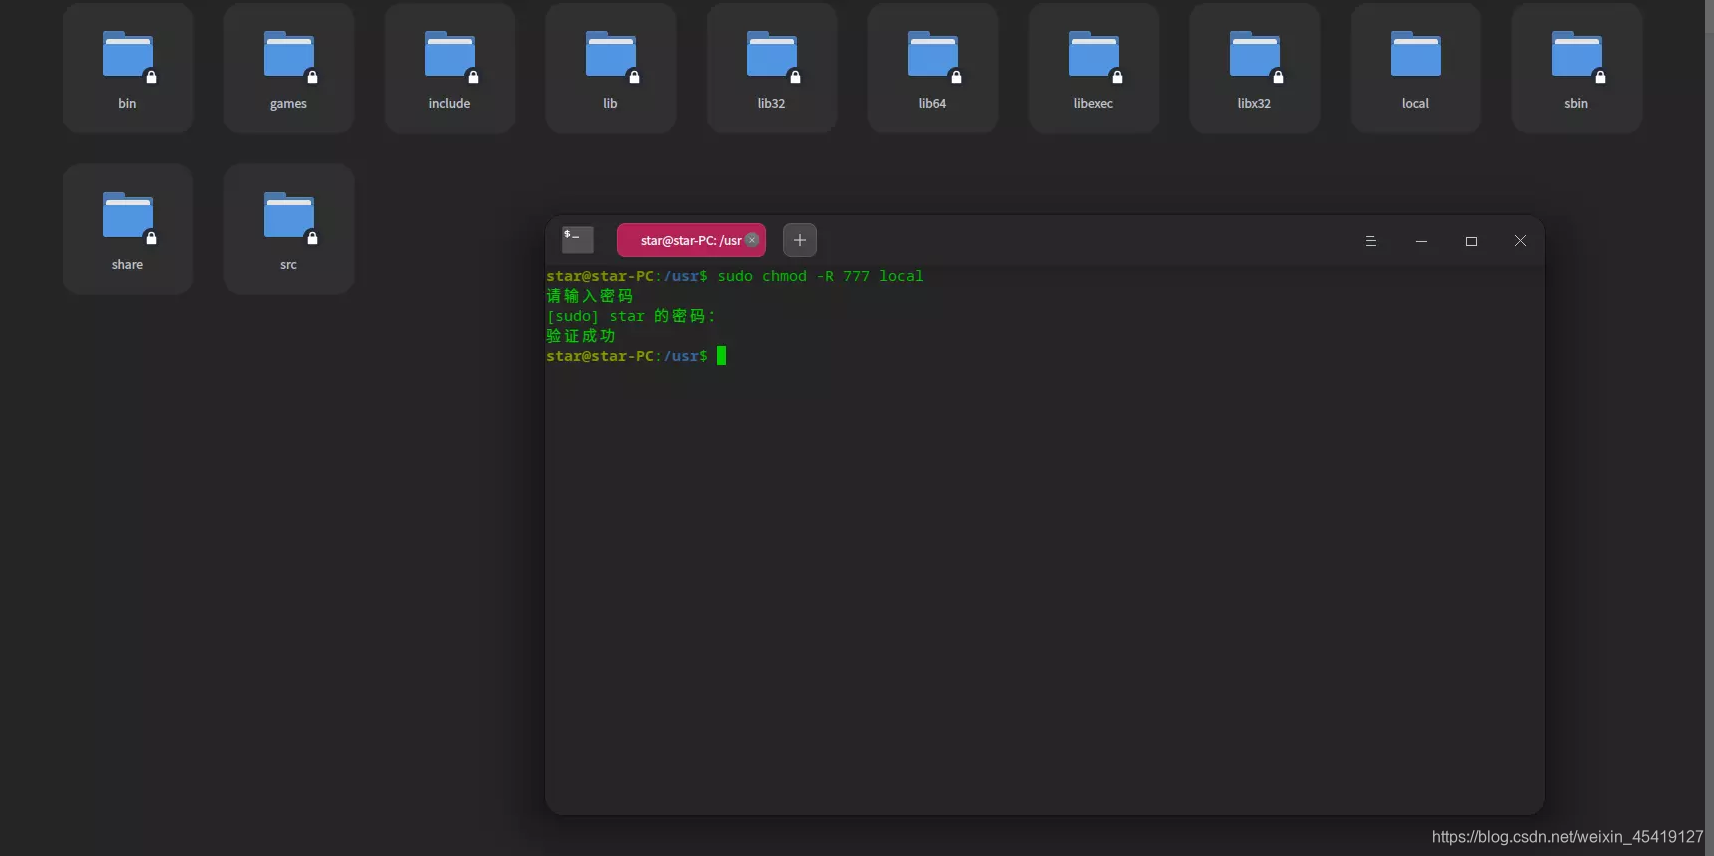
Task: Add a new terminal tab
Action: [x=799, y=240]
